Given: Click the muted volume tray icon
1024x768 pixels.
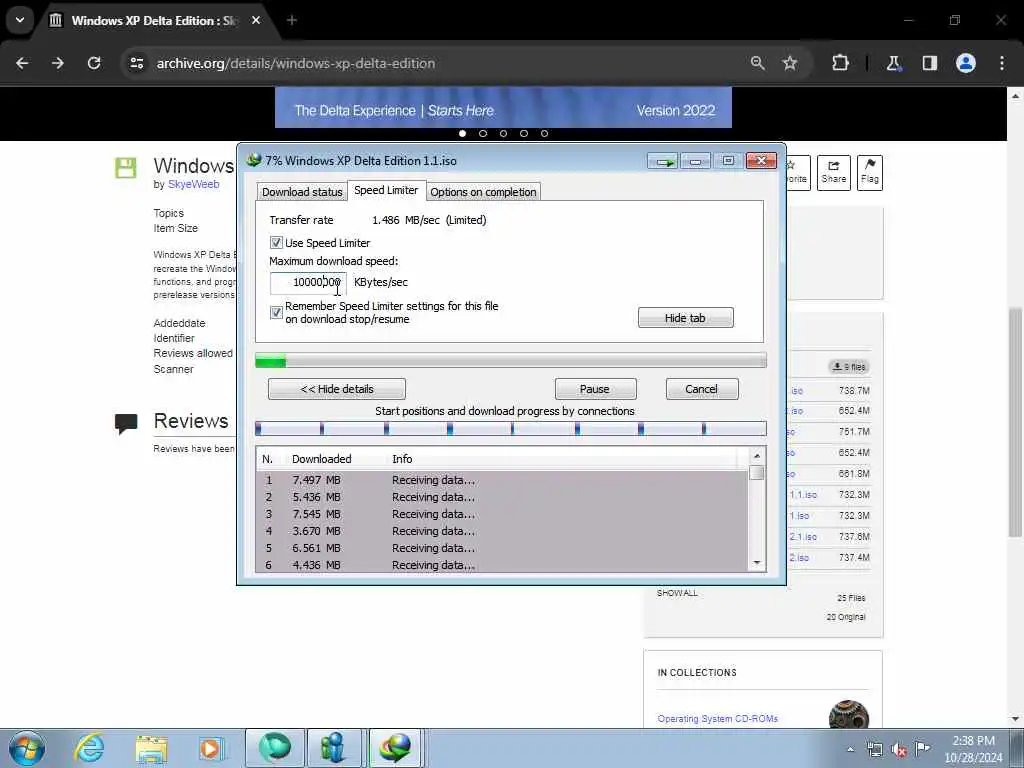Looking at the screenshot, I should 899,750.
